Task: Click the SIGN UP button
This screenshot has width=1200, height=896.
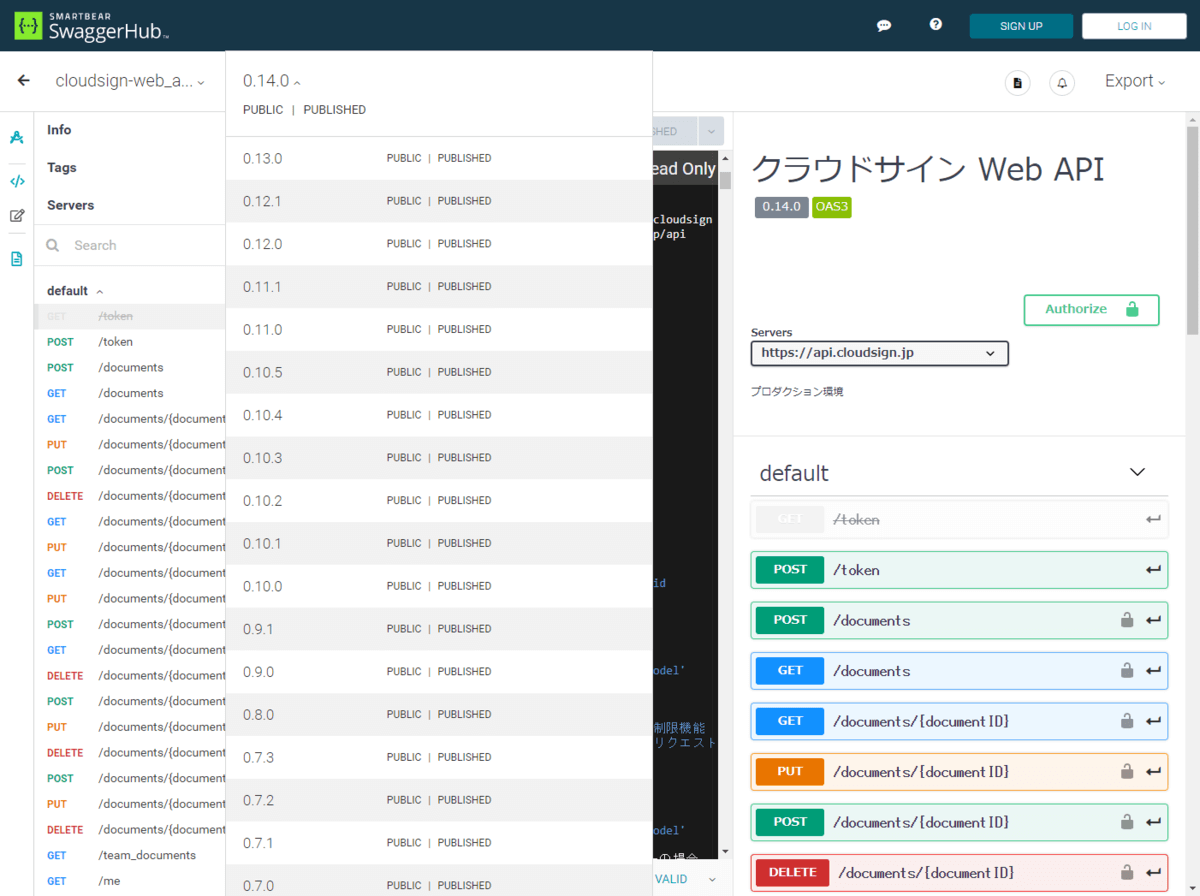Action: pos(1021,26)
